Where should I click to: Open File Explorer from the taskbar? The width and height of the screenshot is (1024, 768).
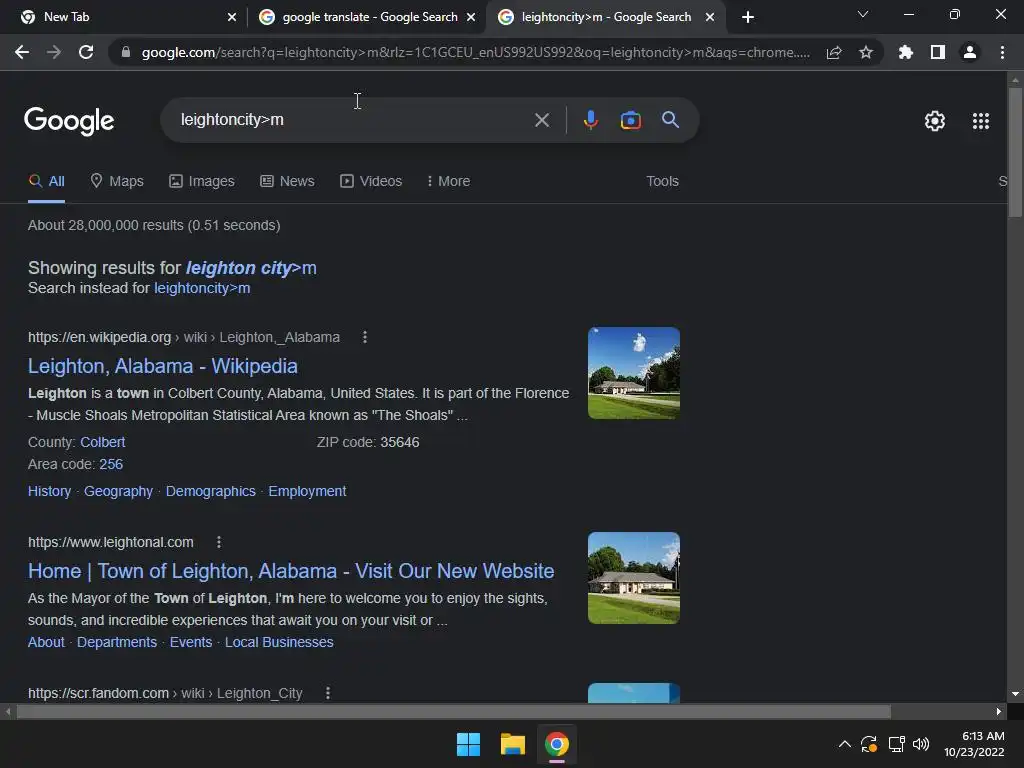(x=513, y=744)
